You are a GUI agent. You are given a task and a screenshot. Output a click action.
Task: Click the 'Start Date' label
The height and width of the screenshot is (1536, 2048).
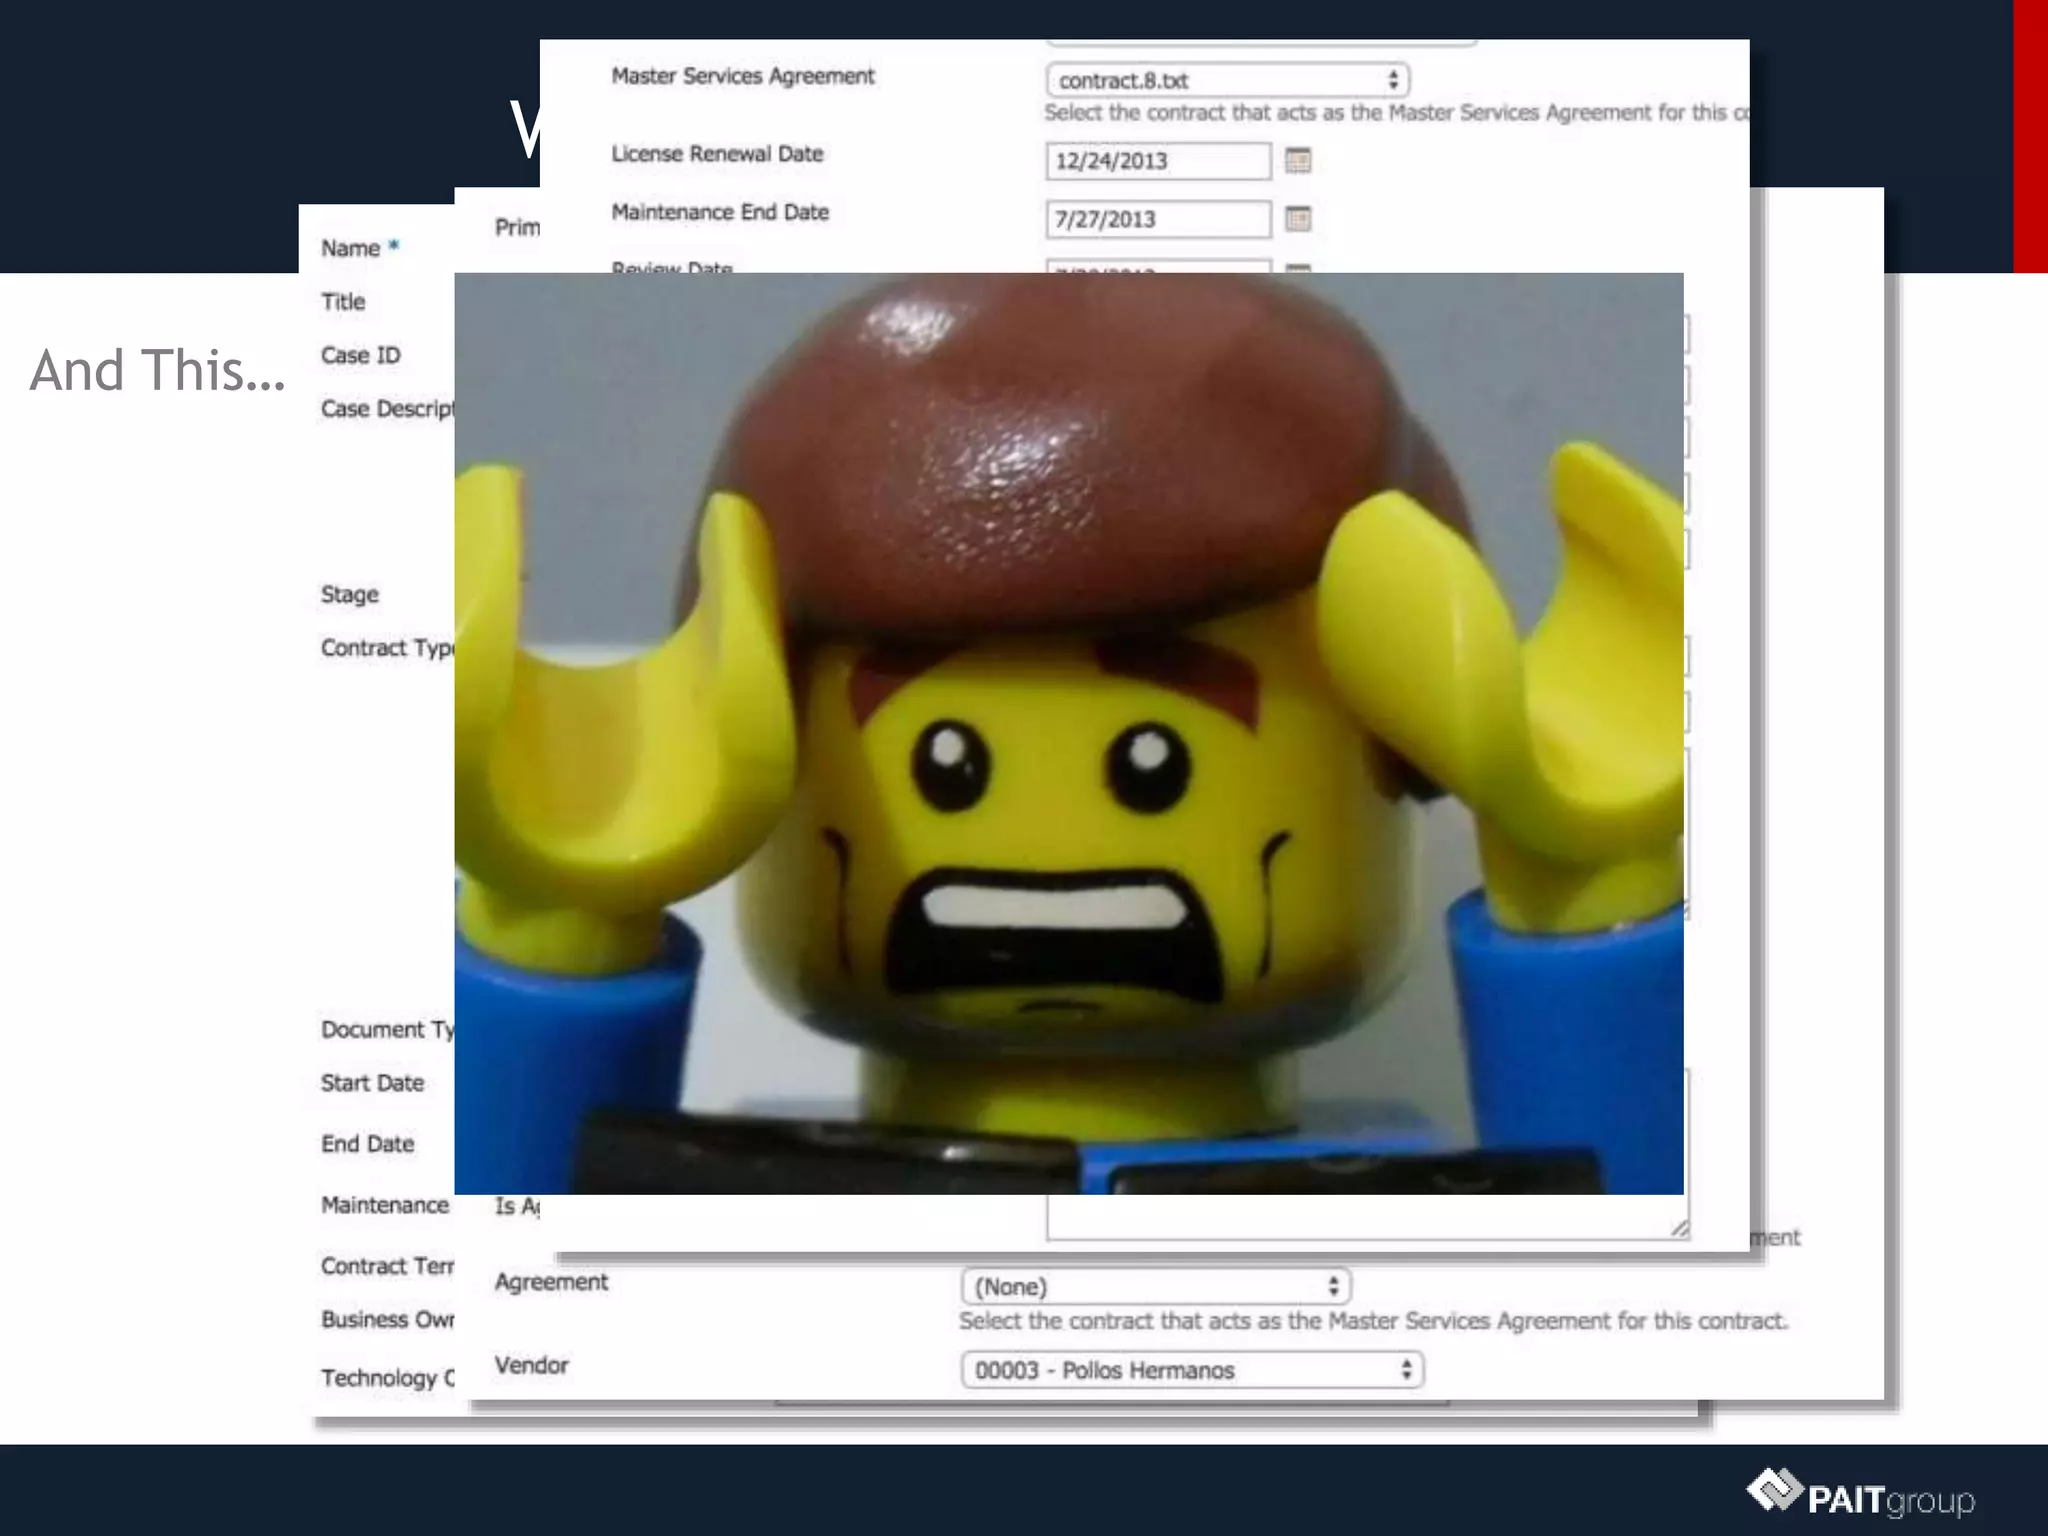[372, 1083]
